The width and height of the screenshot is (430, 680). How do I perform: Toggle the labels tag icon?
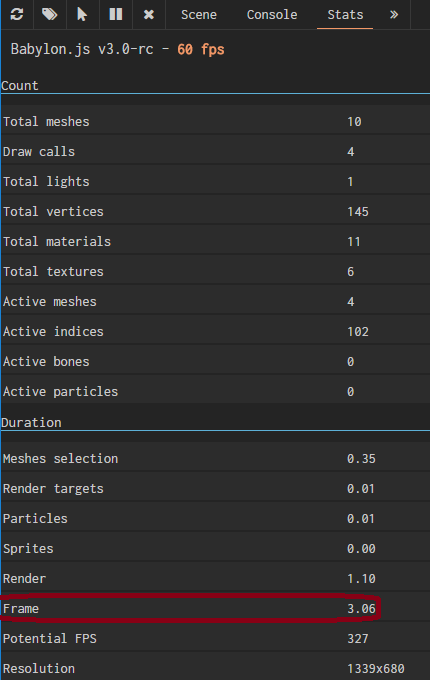tap(49, 14)
